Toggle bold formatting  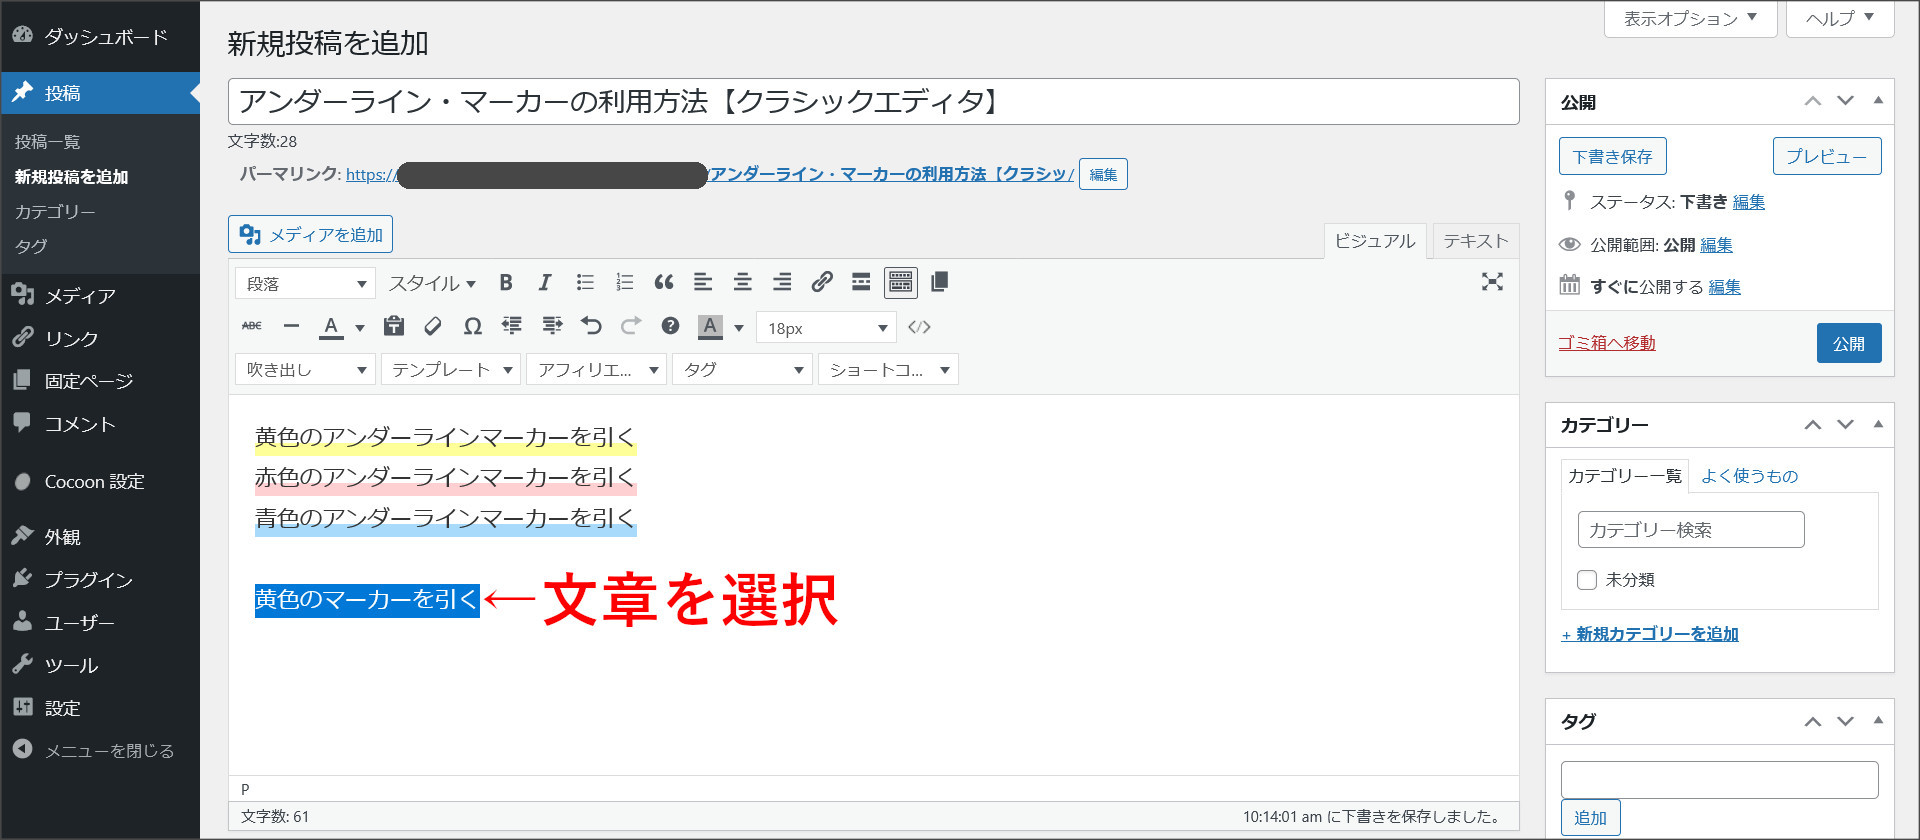tap(506, 283)
